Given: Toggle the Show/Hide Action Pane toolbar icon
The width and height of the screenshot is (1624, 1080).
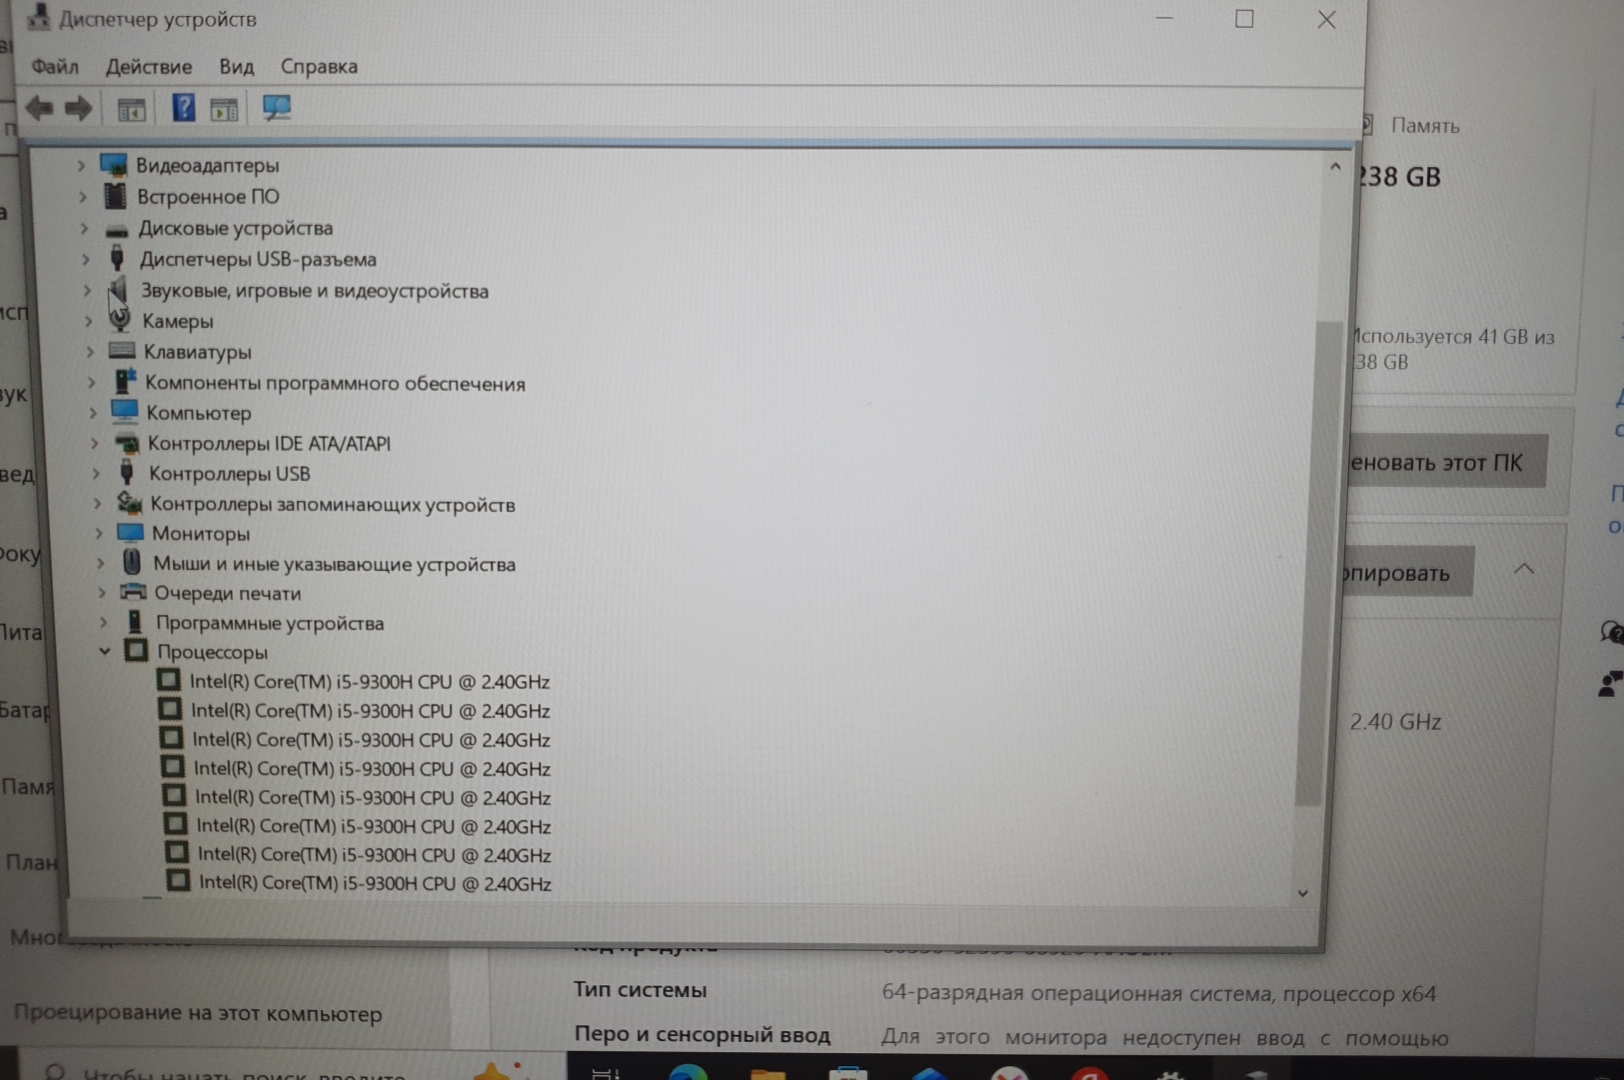Looking at the screenshot, I should 224,109.
